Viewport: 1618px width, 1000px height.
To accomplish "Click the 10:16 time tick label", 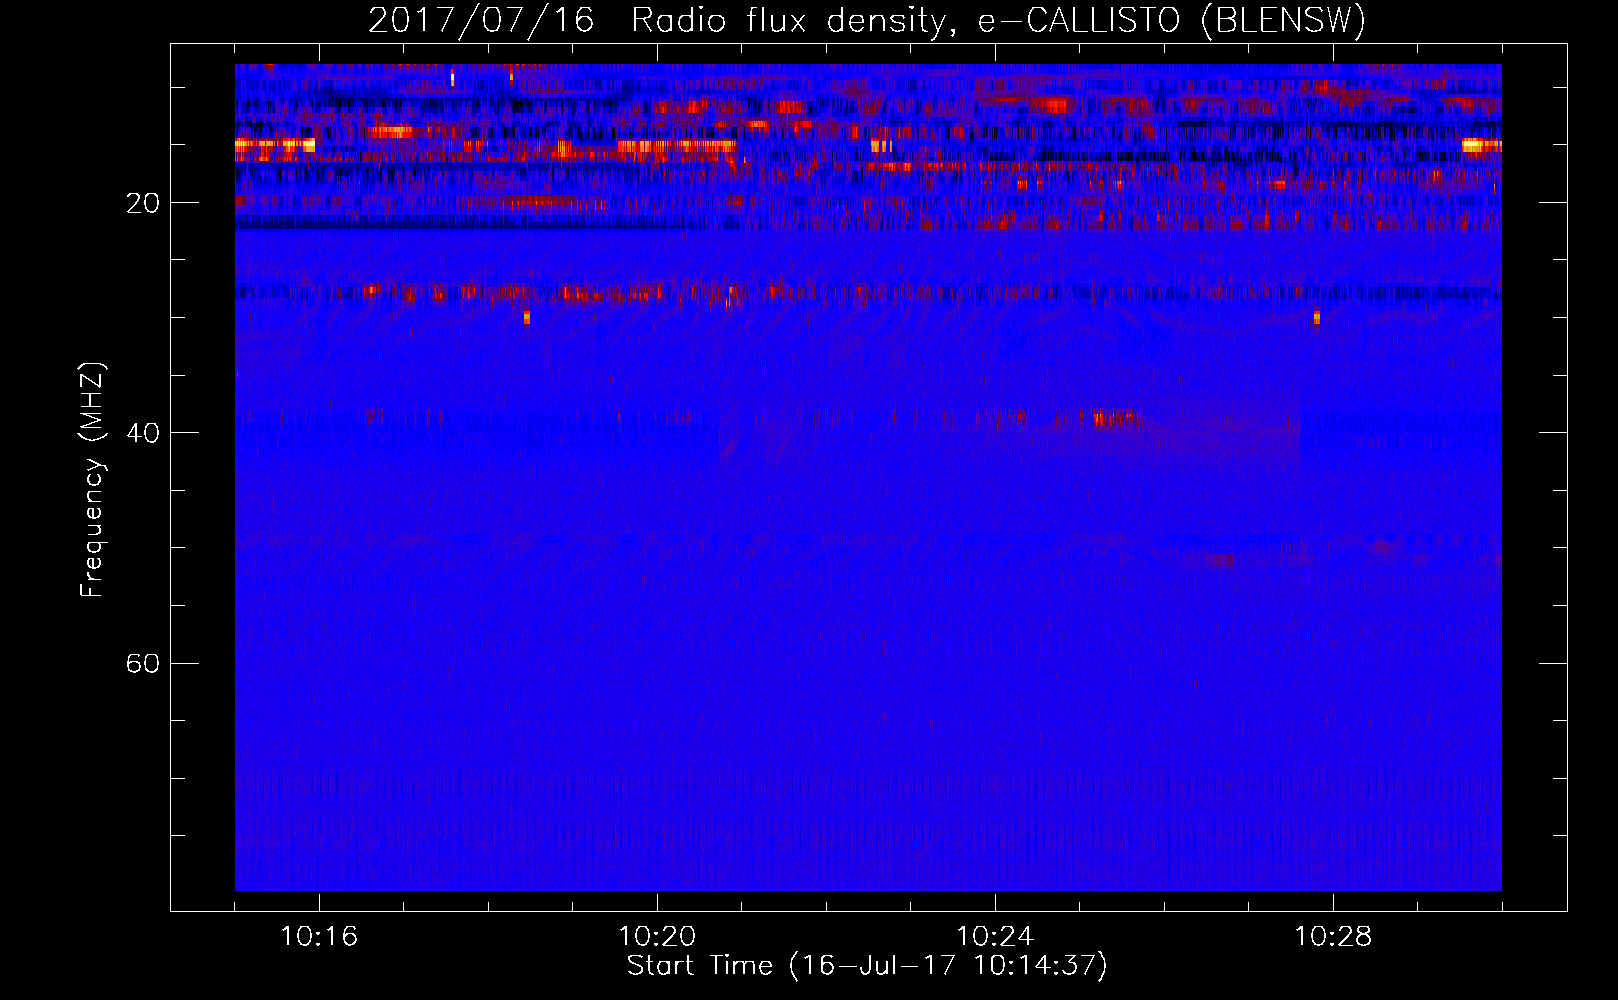I will point(319,937).
